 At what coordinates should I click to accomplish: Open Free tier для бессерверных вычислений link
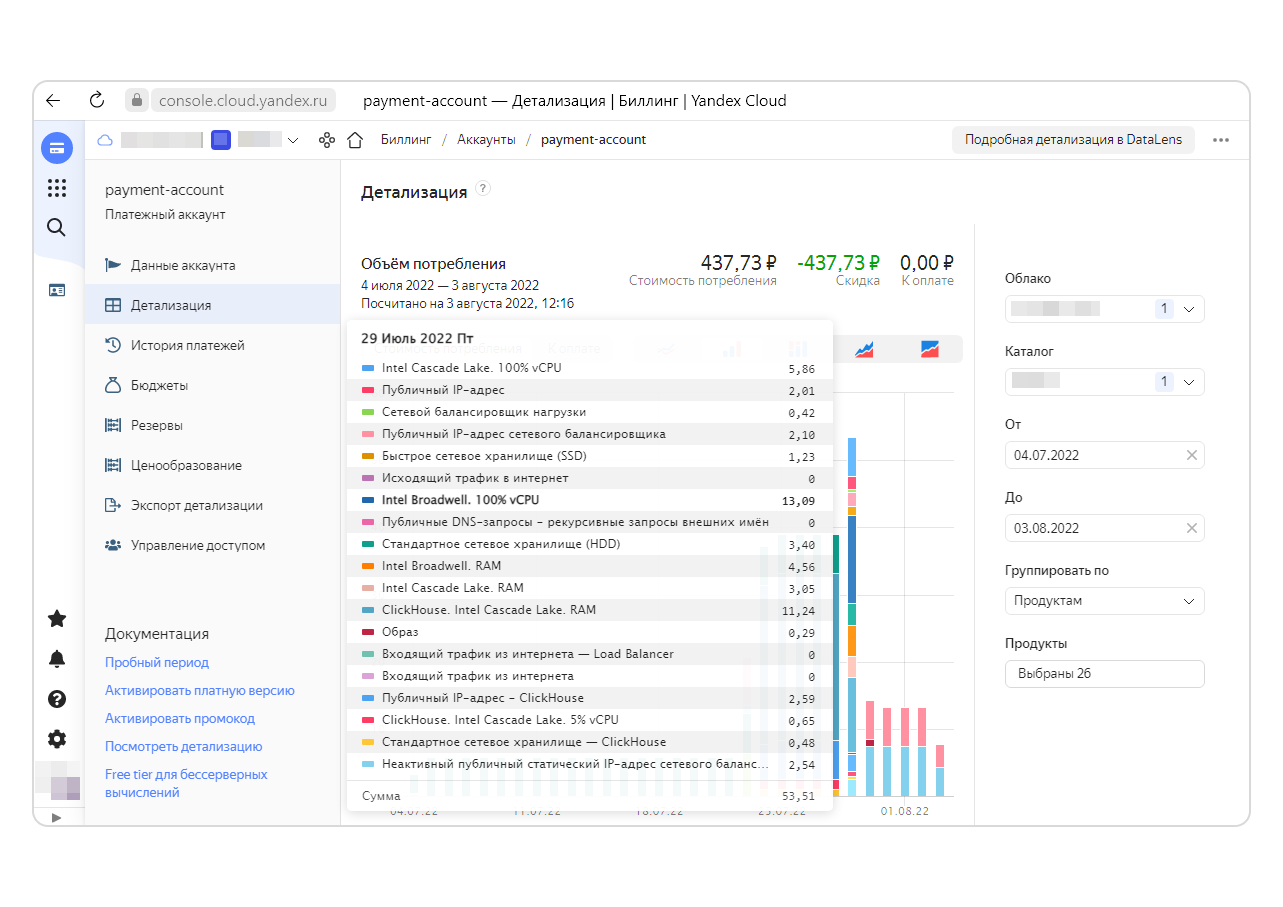click(186, 783)
